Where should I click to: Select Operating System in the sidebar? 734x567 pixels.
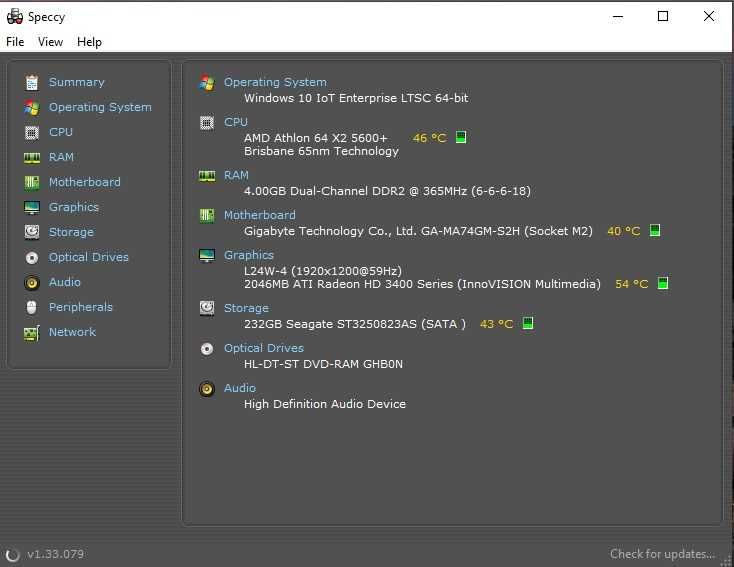click(100, 107)
